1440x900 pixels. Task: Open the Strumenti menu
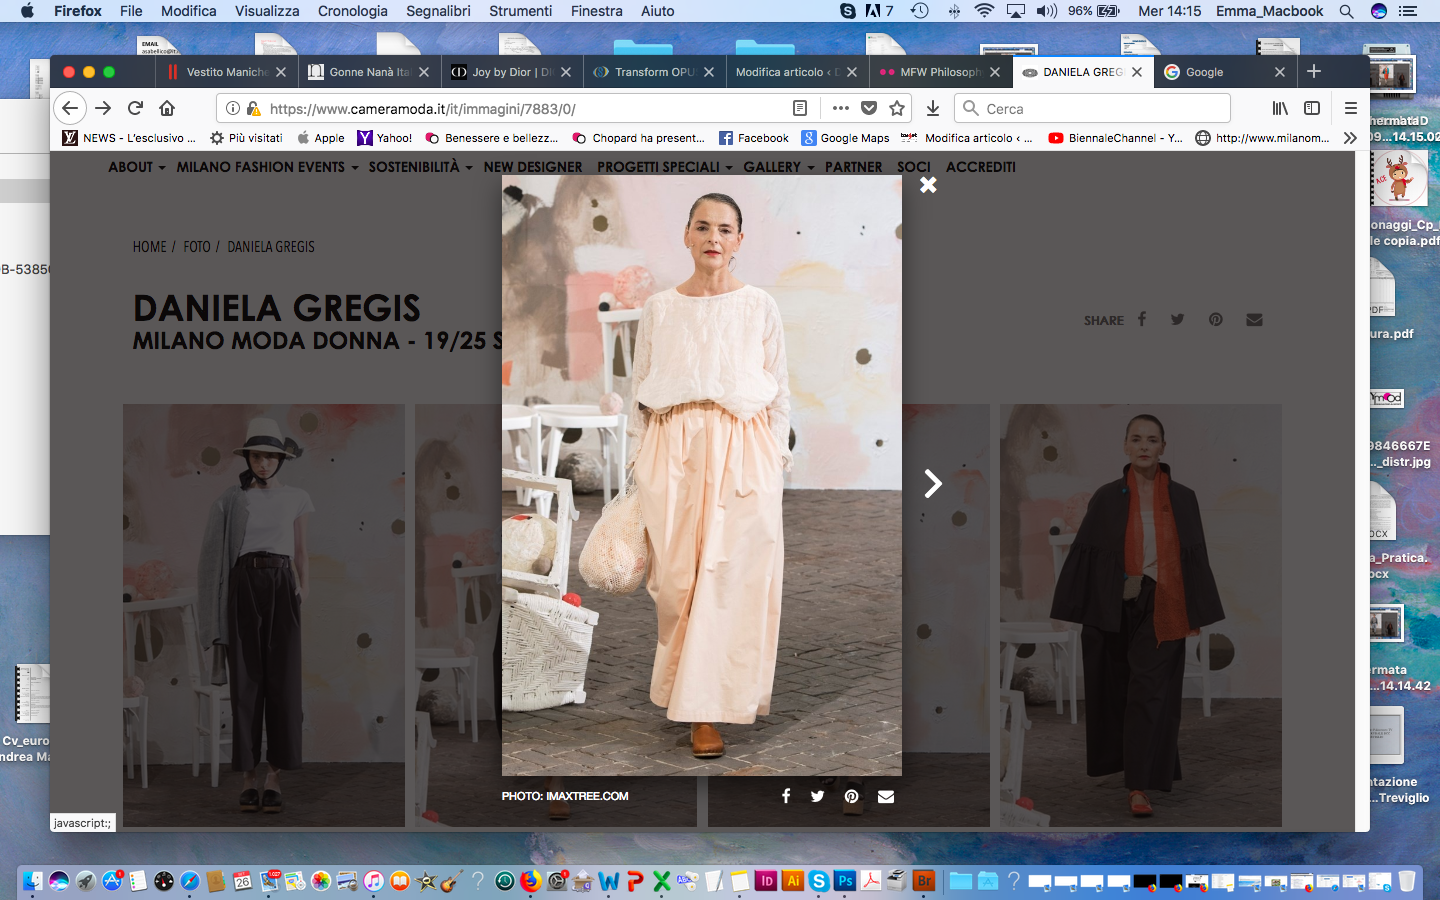point(520,11)
